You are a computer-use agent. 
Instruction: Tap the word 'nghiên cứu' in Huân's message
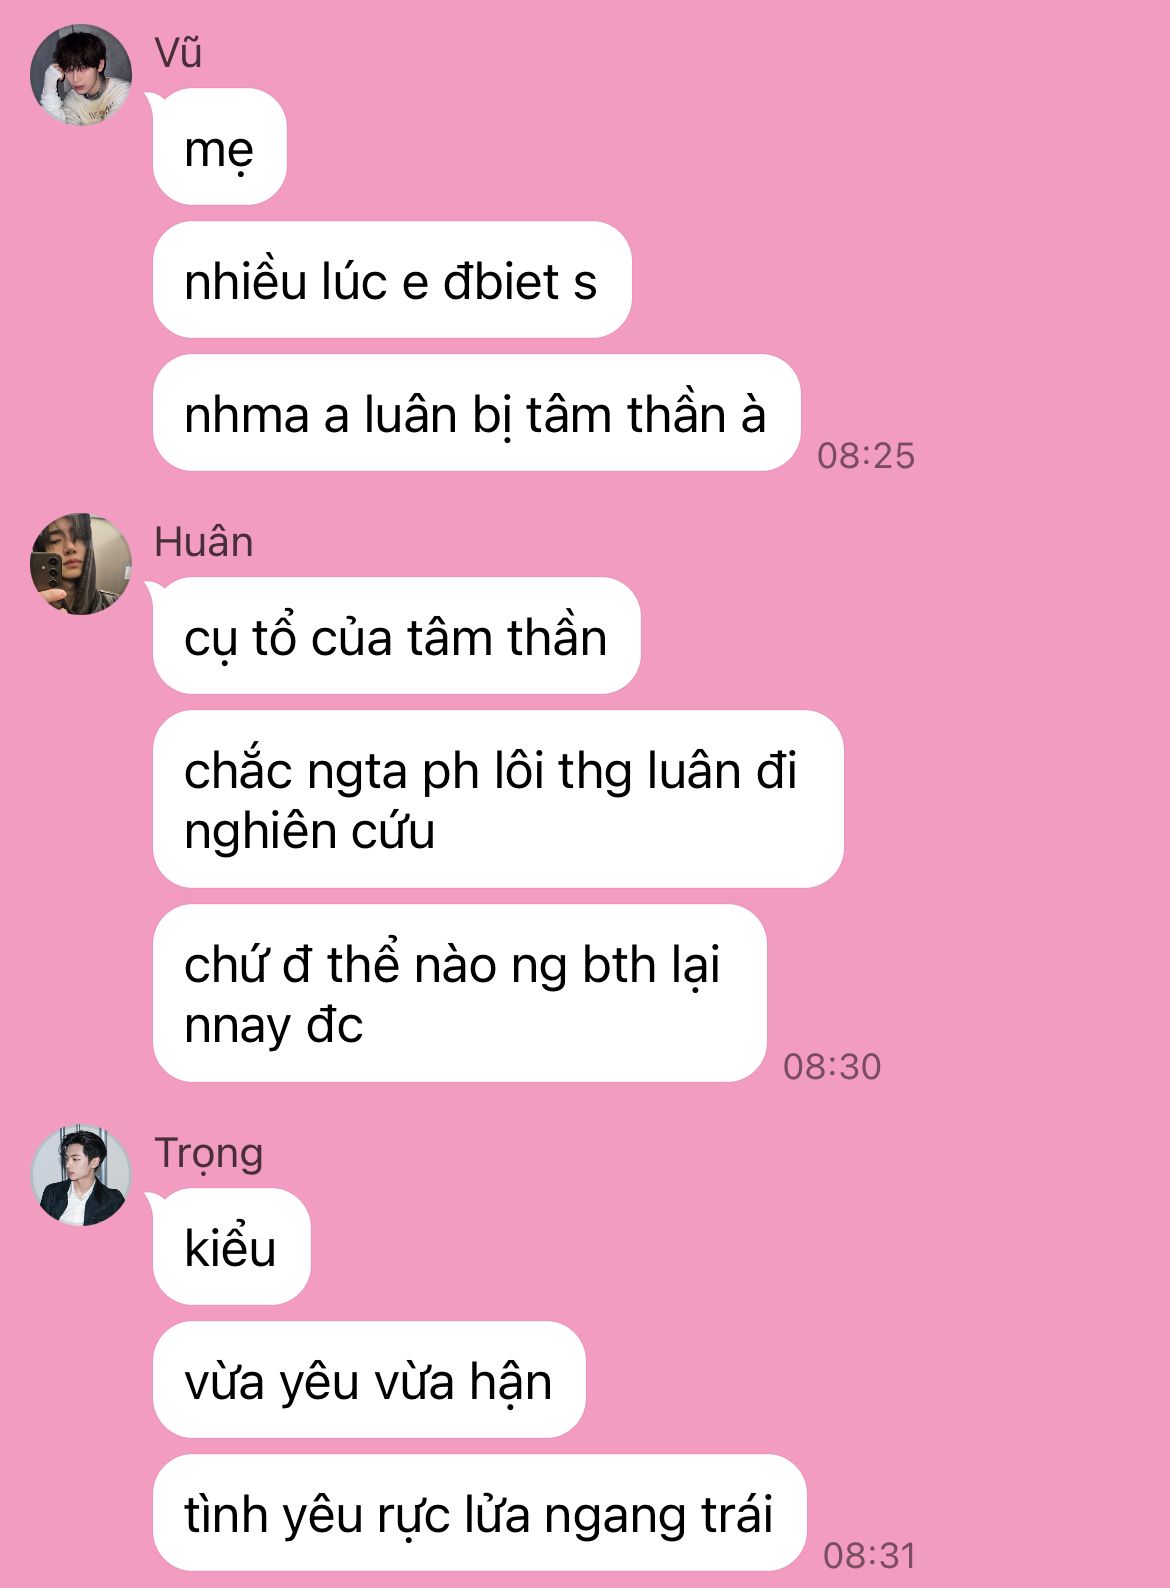click(310, 832)
